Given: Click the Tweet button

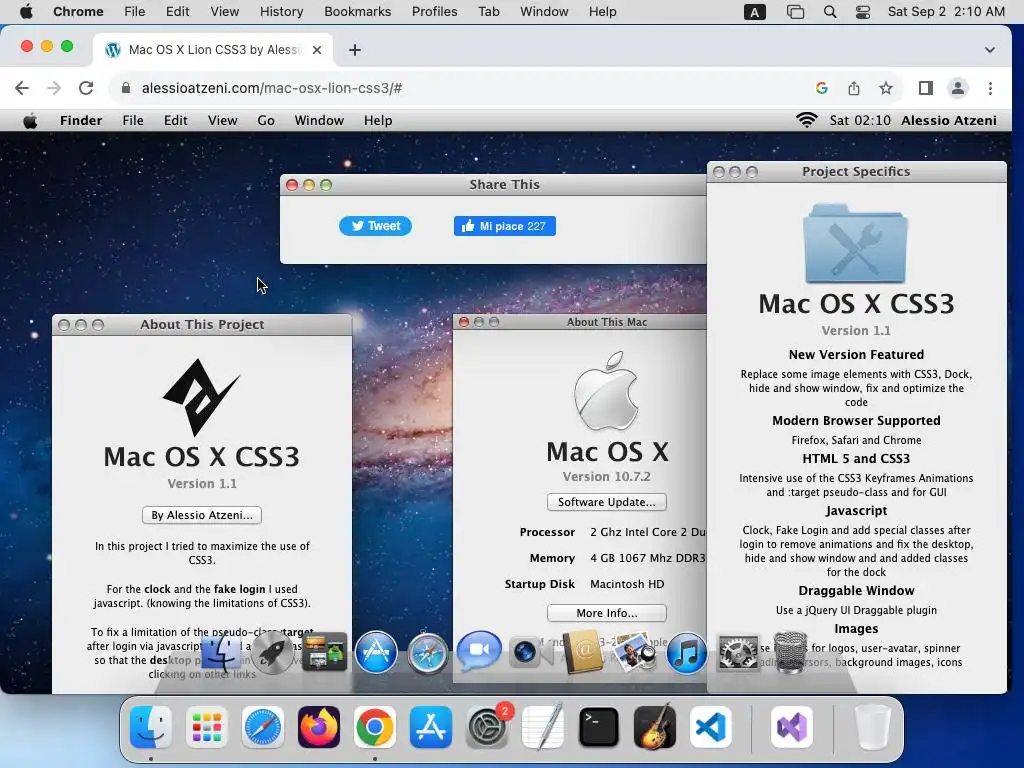Looking at the screenshot, I should (376, 226).
